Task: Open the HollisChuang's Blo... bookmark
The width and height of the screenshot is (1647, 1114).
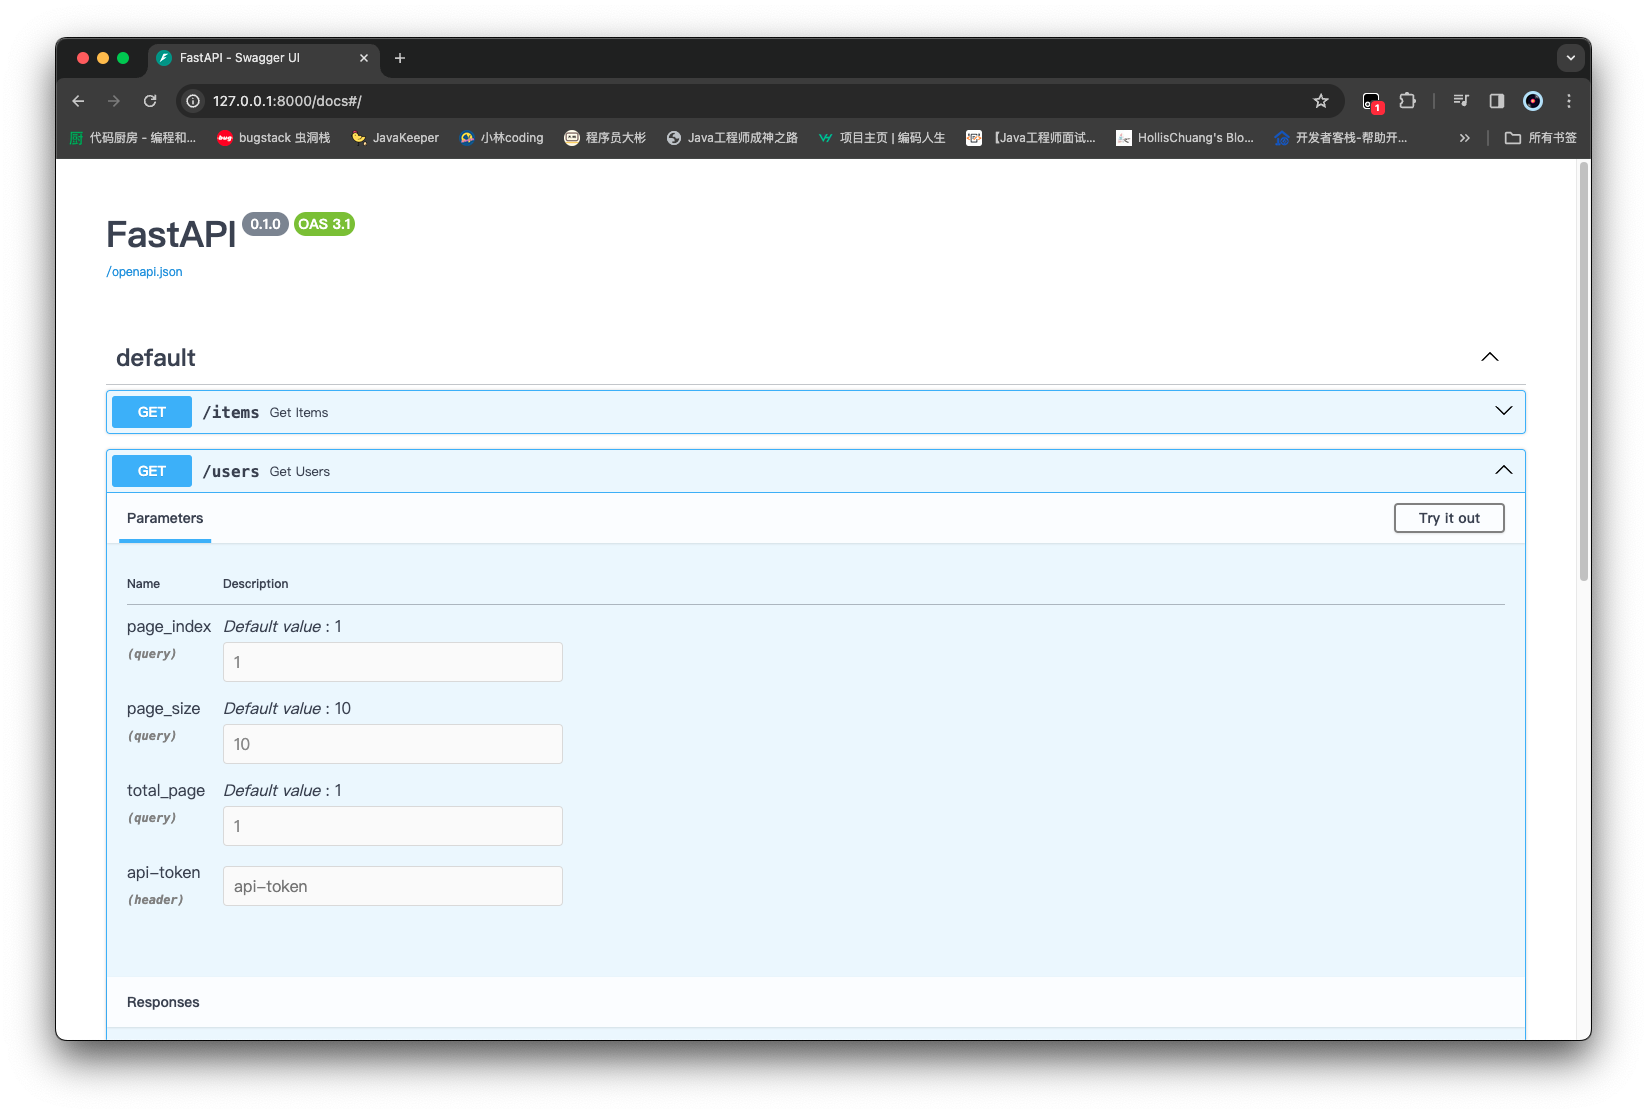Action: [1185, 138]
